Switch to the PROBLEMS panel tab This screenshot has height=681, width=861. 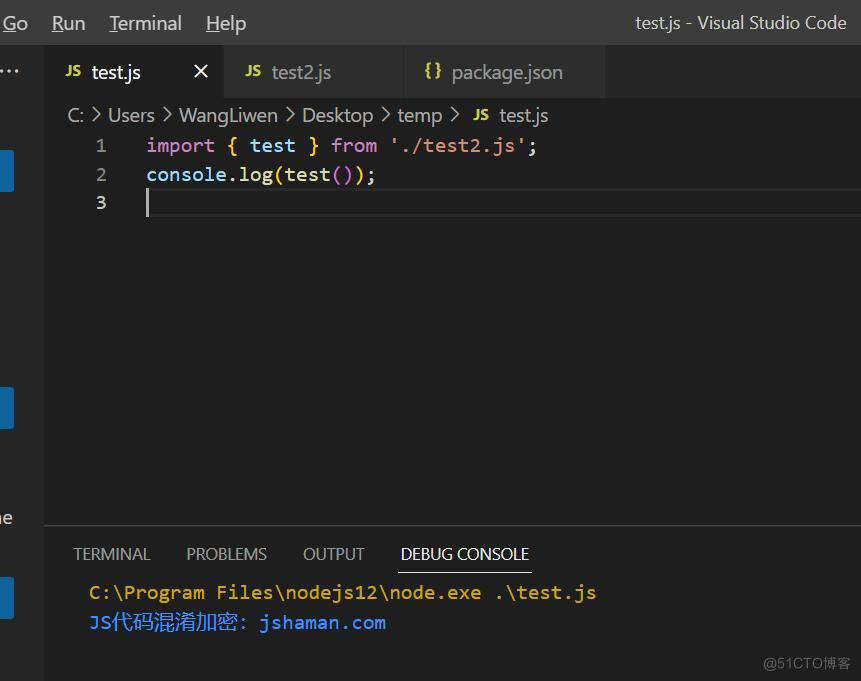226,554
